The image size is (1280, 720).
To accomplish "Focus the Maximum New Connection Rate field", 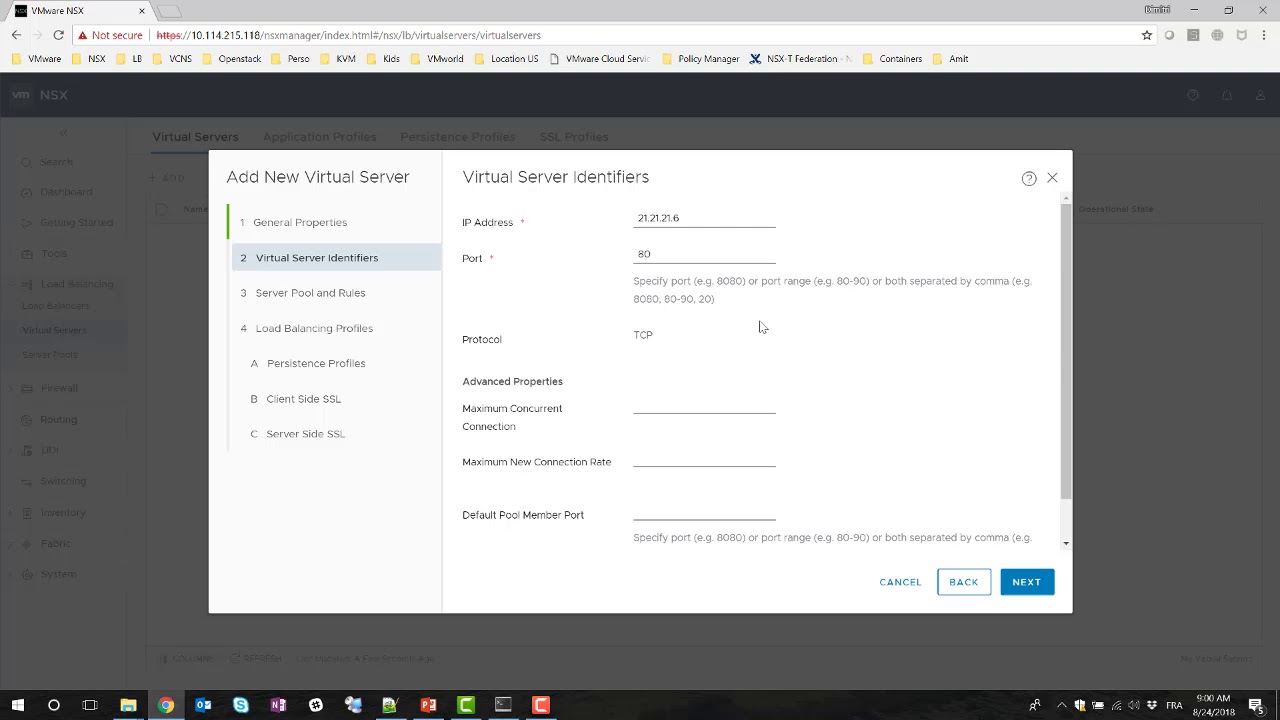I will click(x=704, y=458).
